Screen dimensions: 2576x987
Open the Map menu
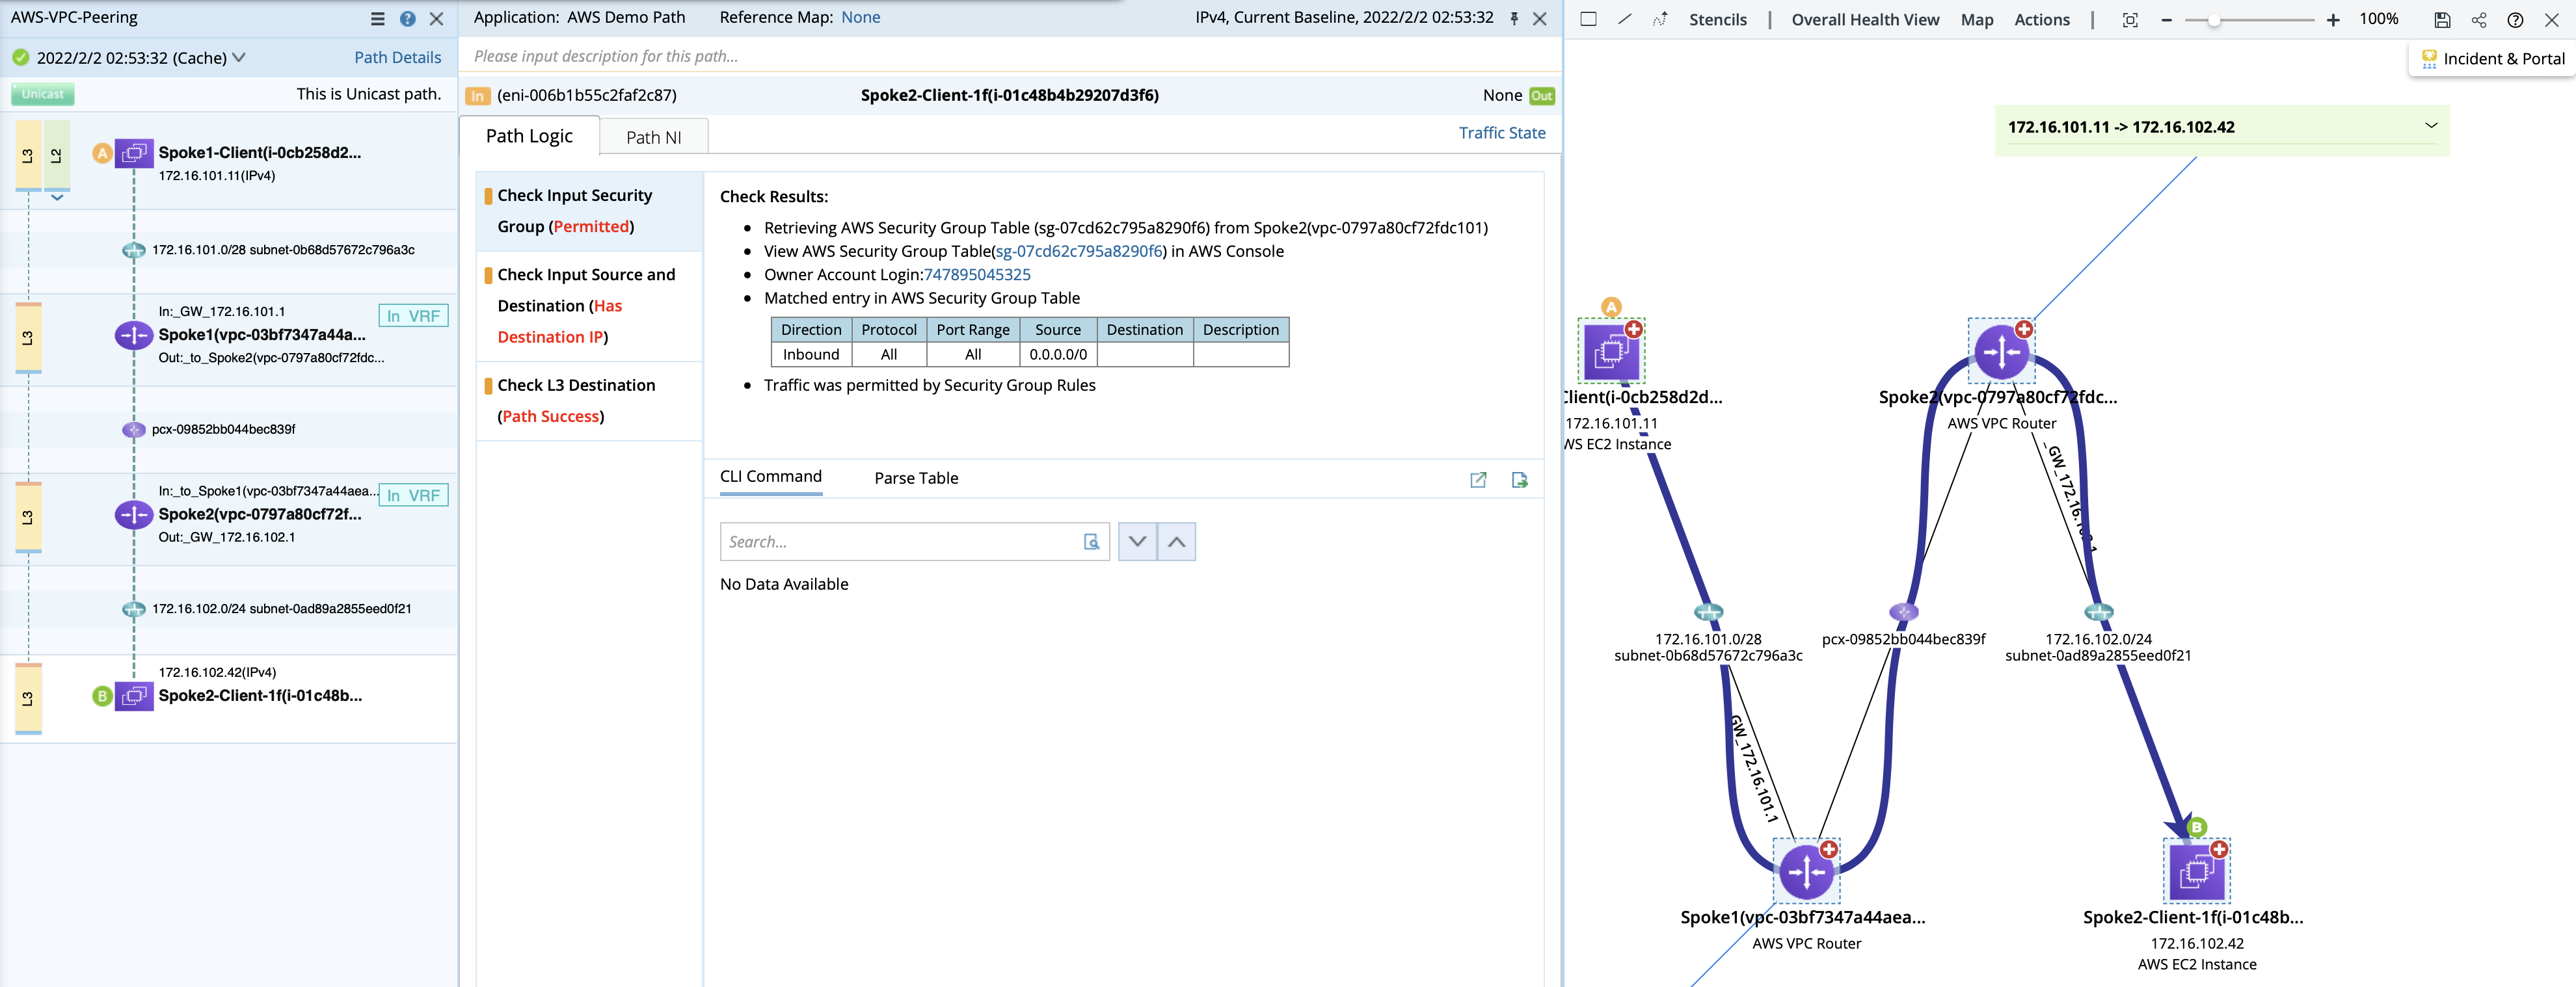pyautogui.click(x=1977, y=20)
